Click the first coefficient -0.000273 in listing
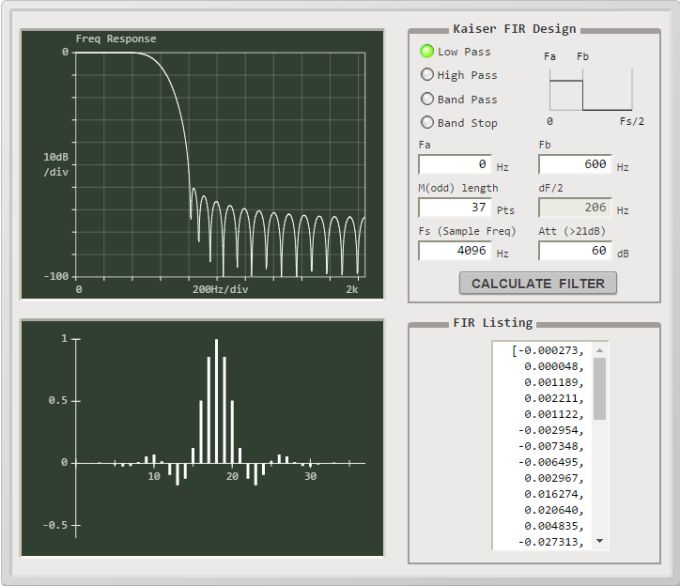The height and width of the screenshot is (586, 680). click(548, 350)
